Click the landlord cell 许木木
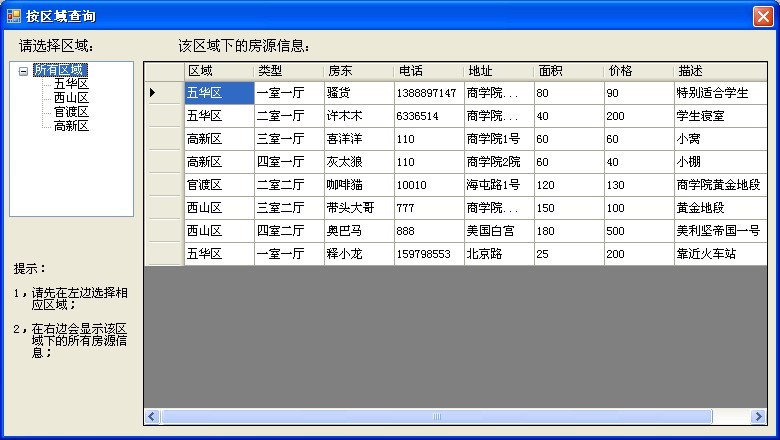780x440 pixels. point(359,116)
